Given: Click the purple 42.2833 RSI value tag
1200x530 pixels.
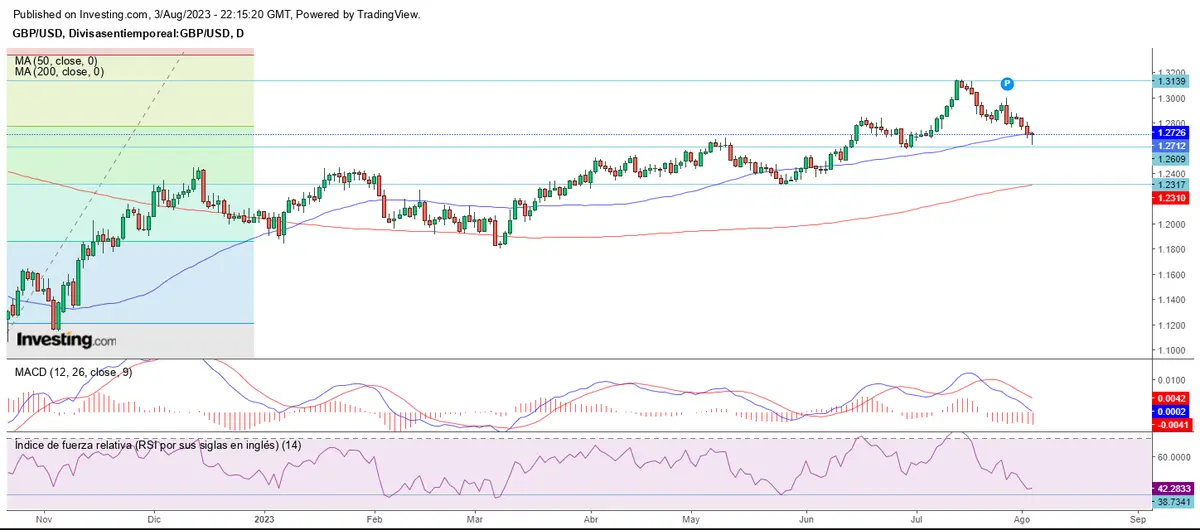Looking at the screenshot, I should 1170,488.
